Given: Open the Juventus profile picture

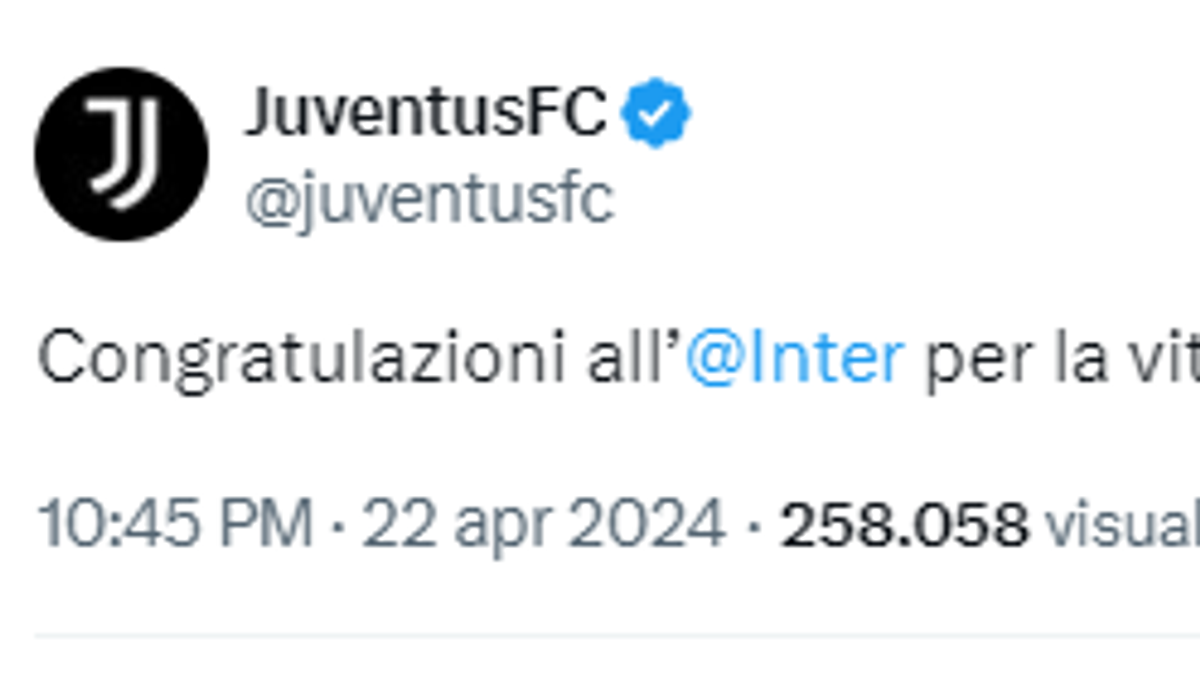Looking at the screenshot, I should click(x=121, y=154).
